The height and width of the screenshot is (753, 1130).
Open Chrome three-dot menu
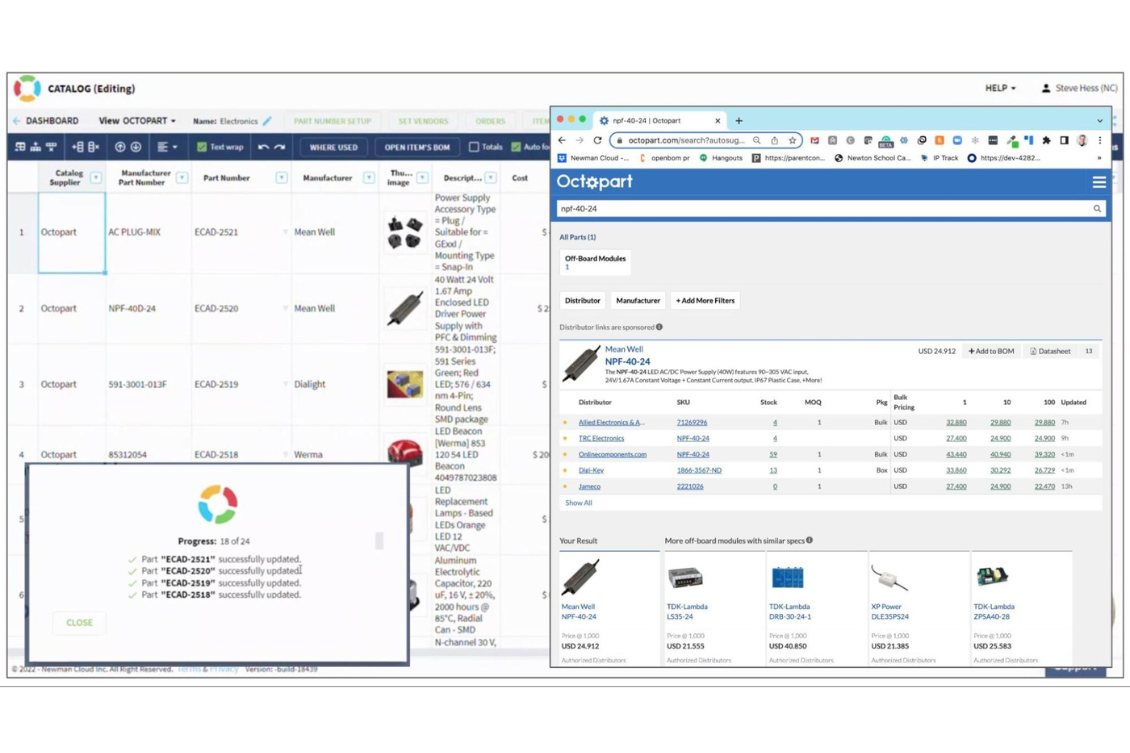pyautogui.click(x=1100, y=141)
